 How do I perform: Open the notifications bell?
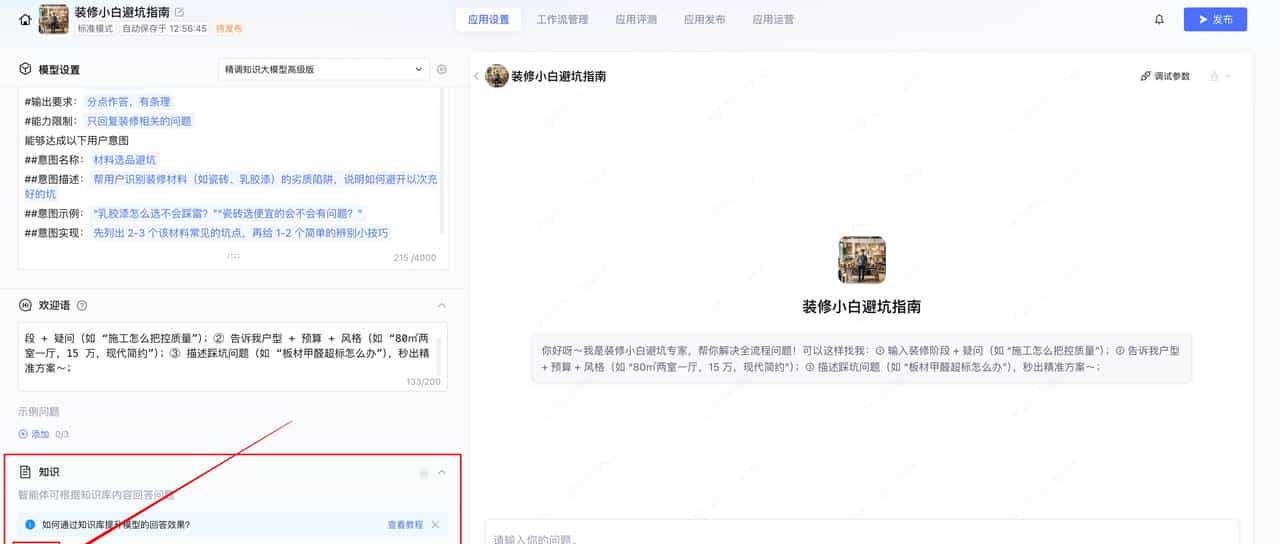click(x=1159, y=19)
